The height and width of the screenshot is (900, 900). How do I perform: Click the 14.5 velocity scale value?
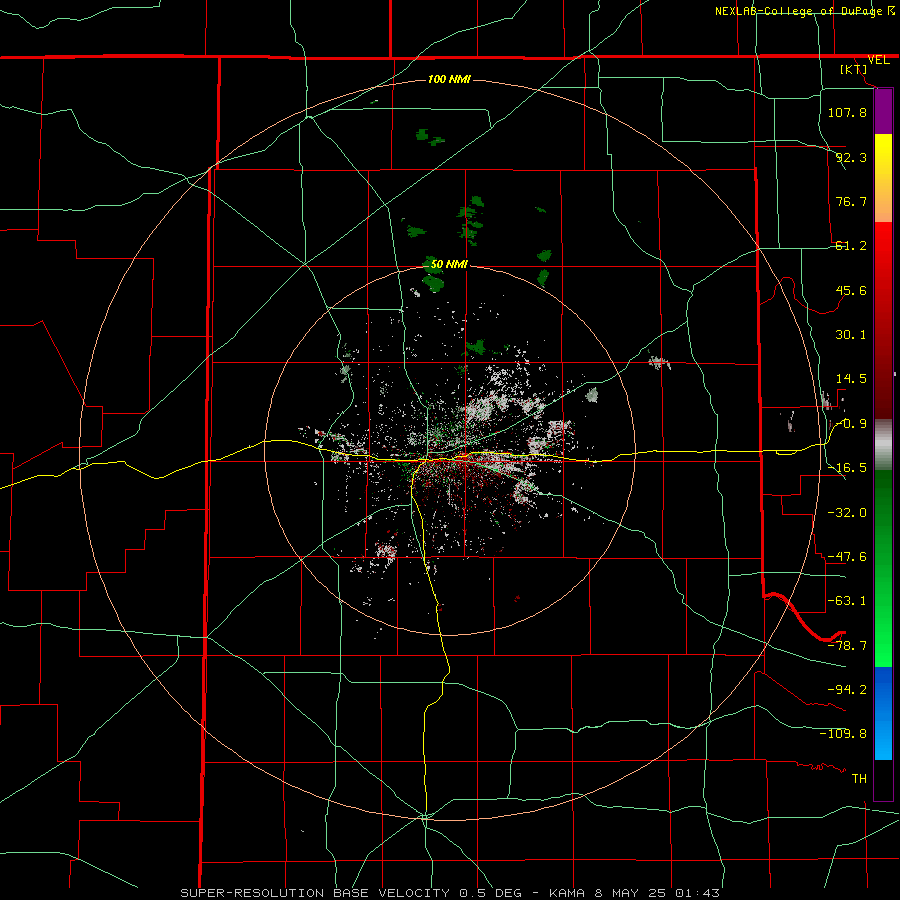click(851, 379)
